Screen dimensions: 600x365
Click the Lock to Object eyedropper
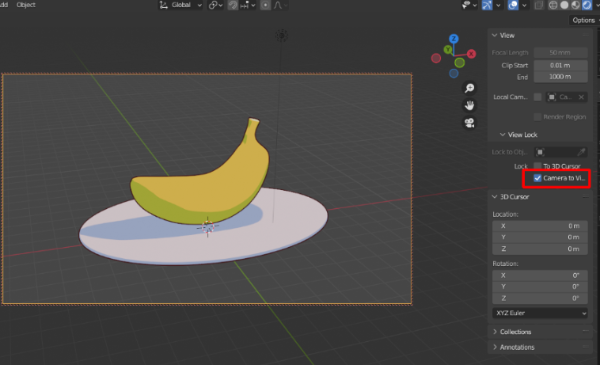581,152
